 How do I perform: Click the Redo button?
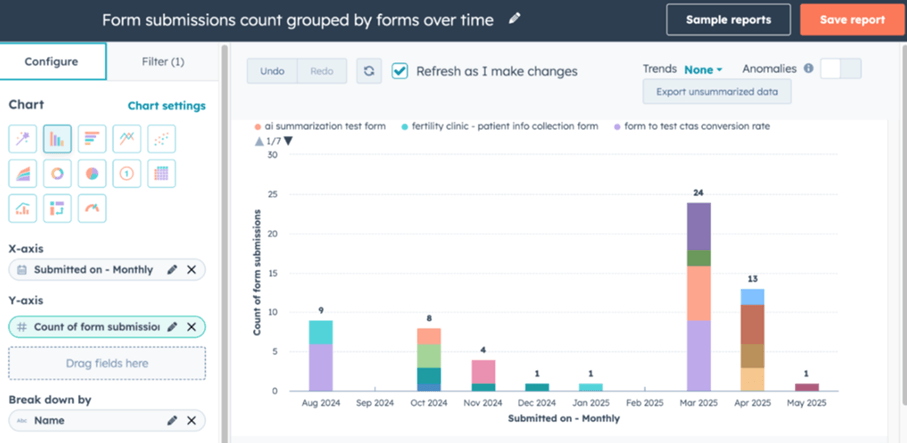(322, 71)
